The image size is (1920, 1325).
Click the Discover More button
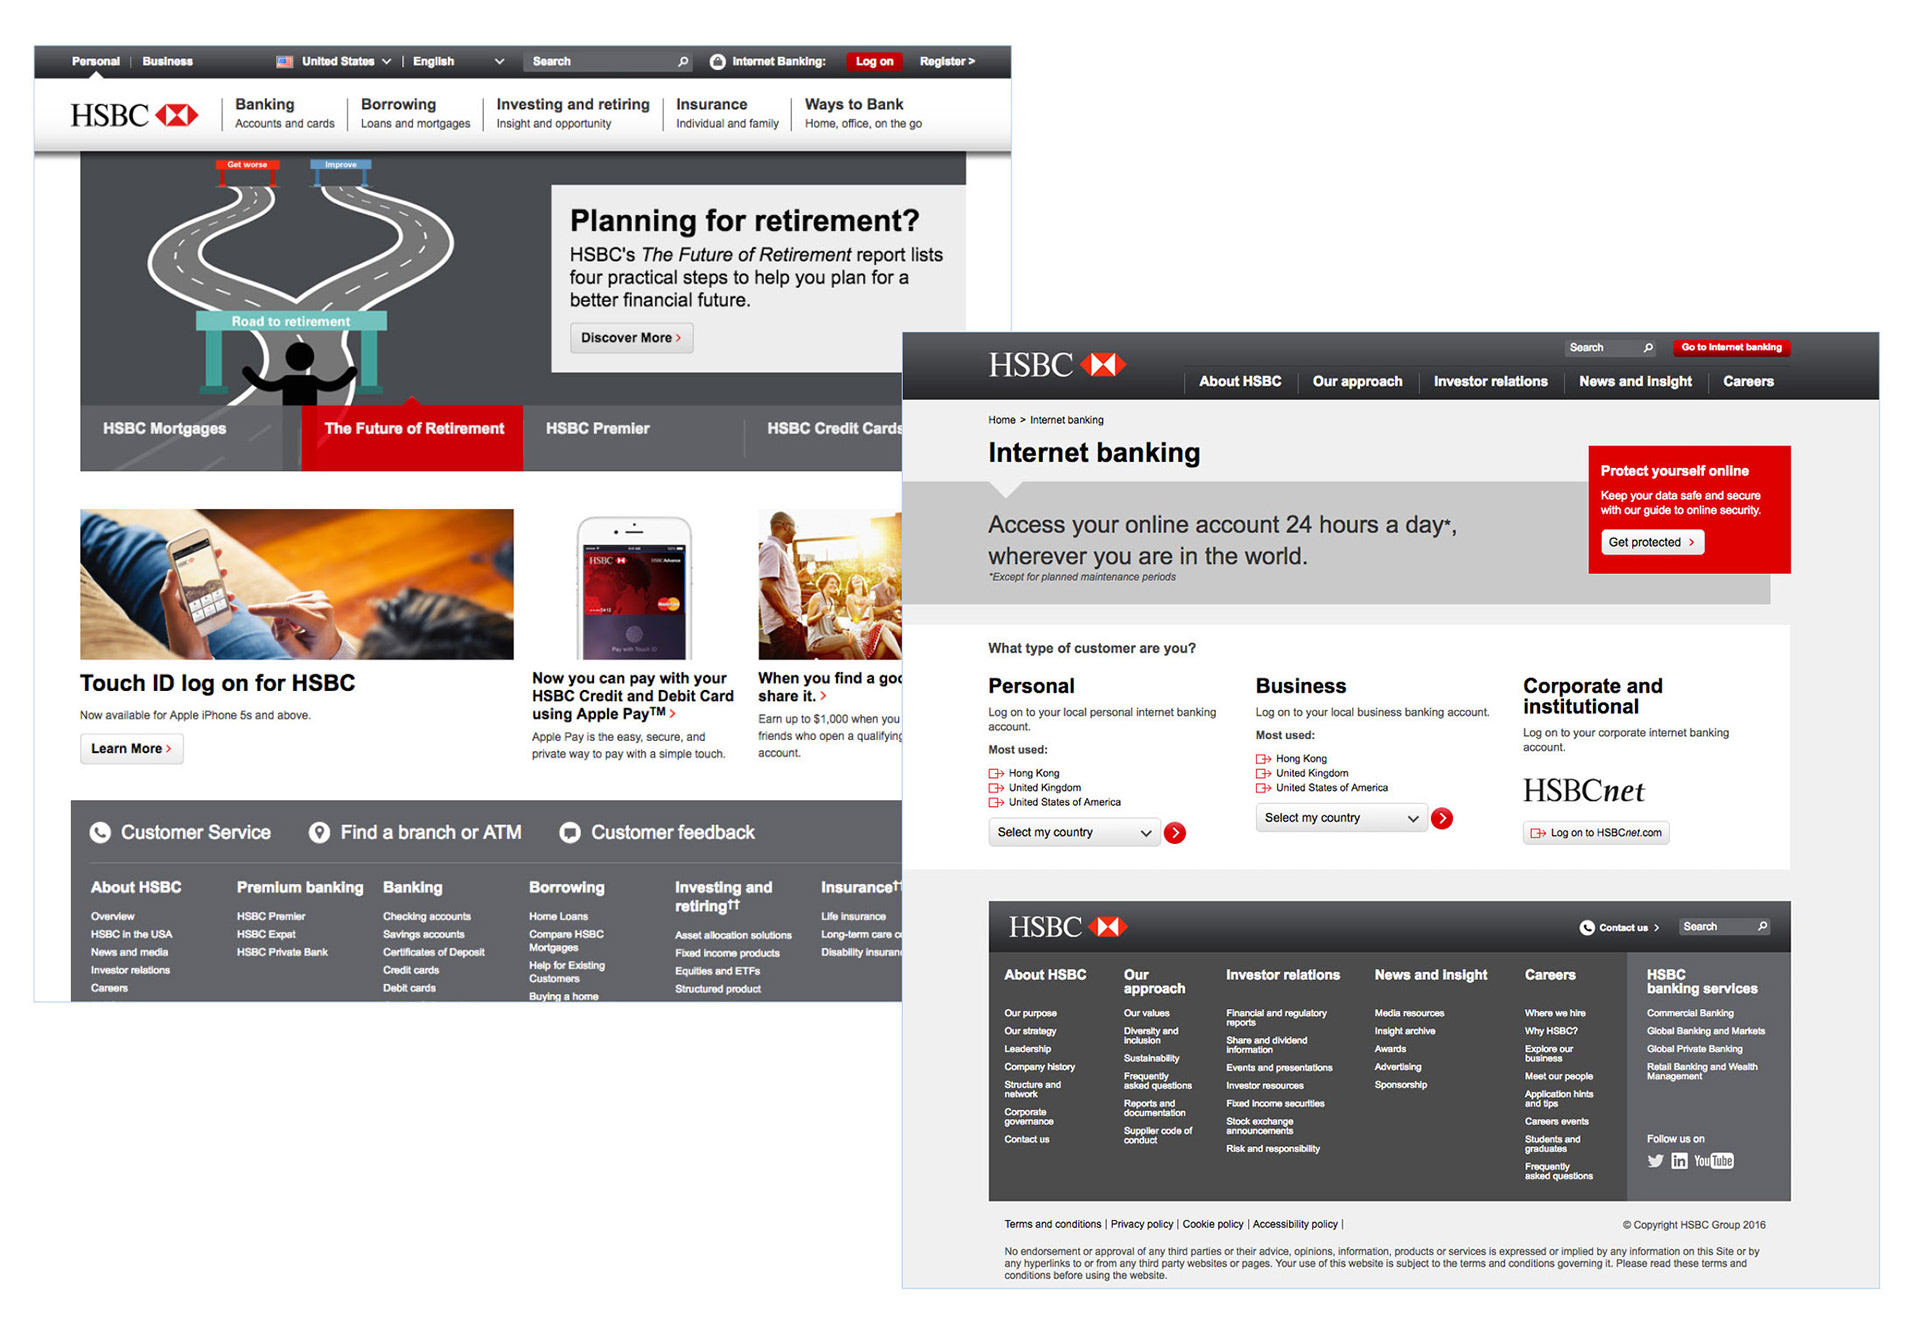[x=631, y=338]
